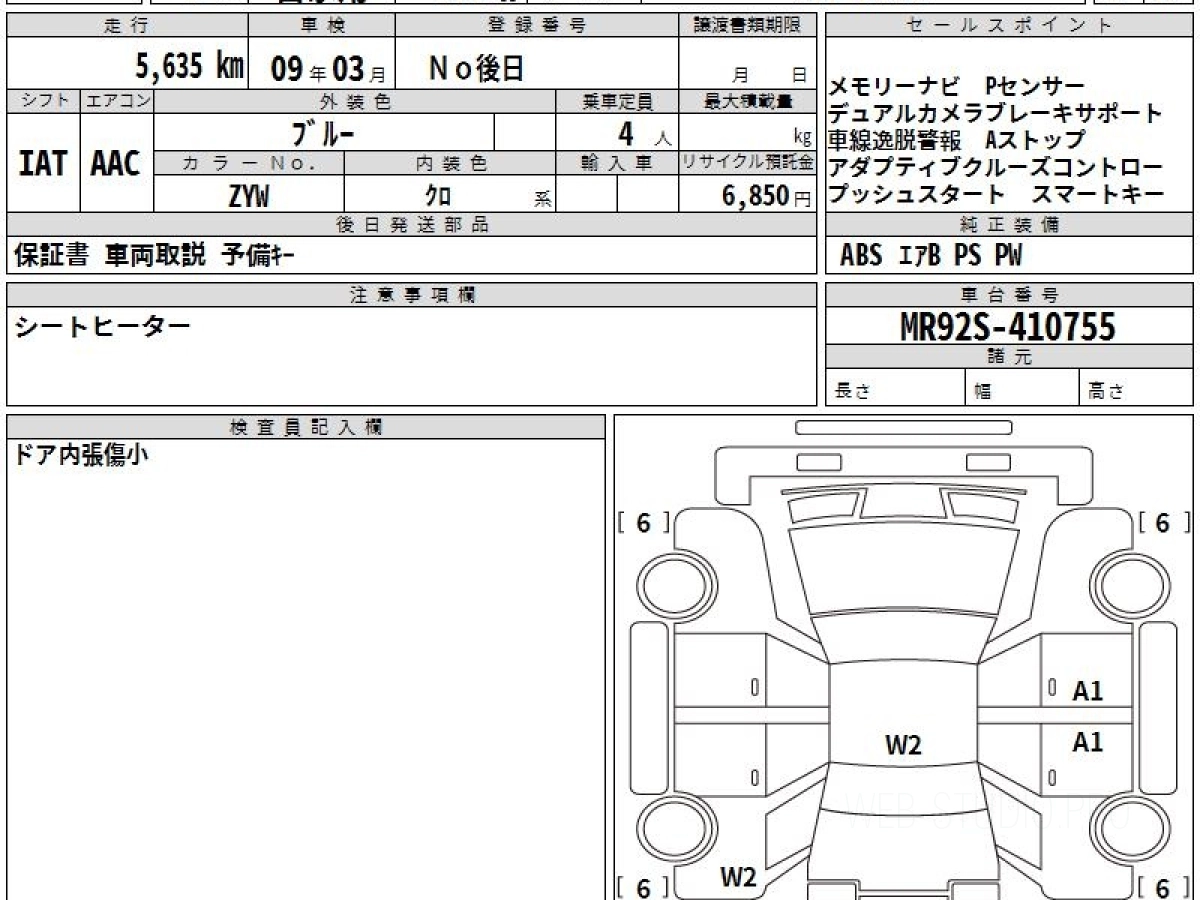Select the 車線逸脱警報 Aストップ line
The width and height of the screenshot is (1200, 900).
[x=957, y=140]
